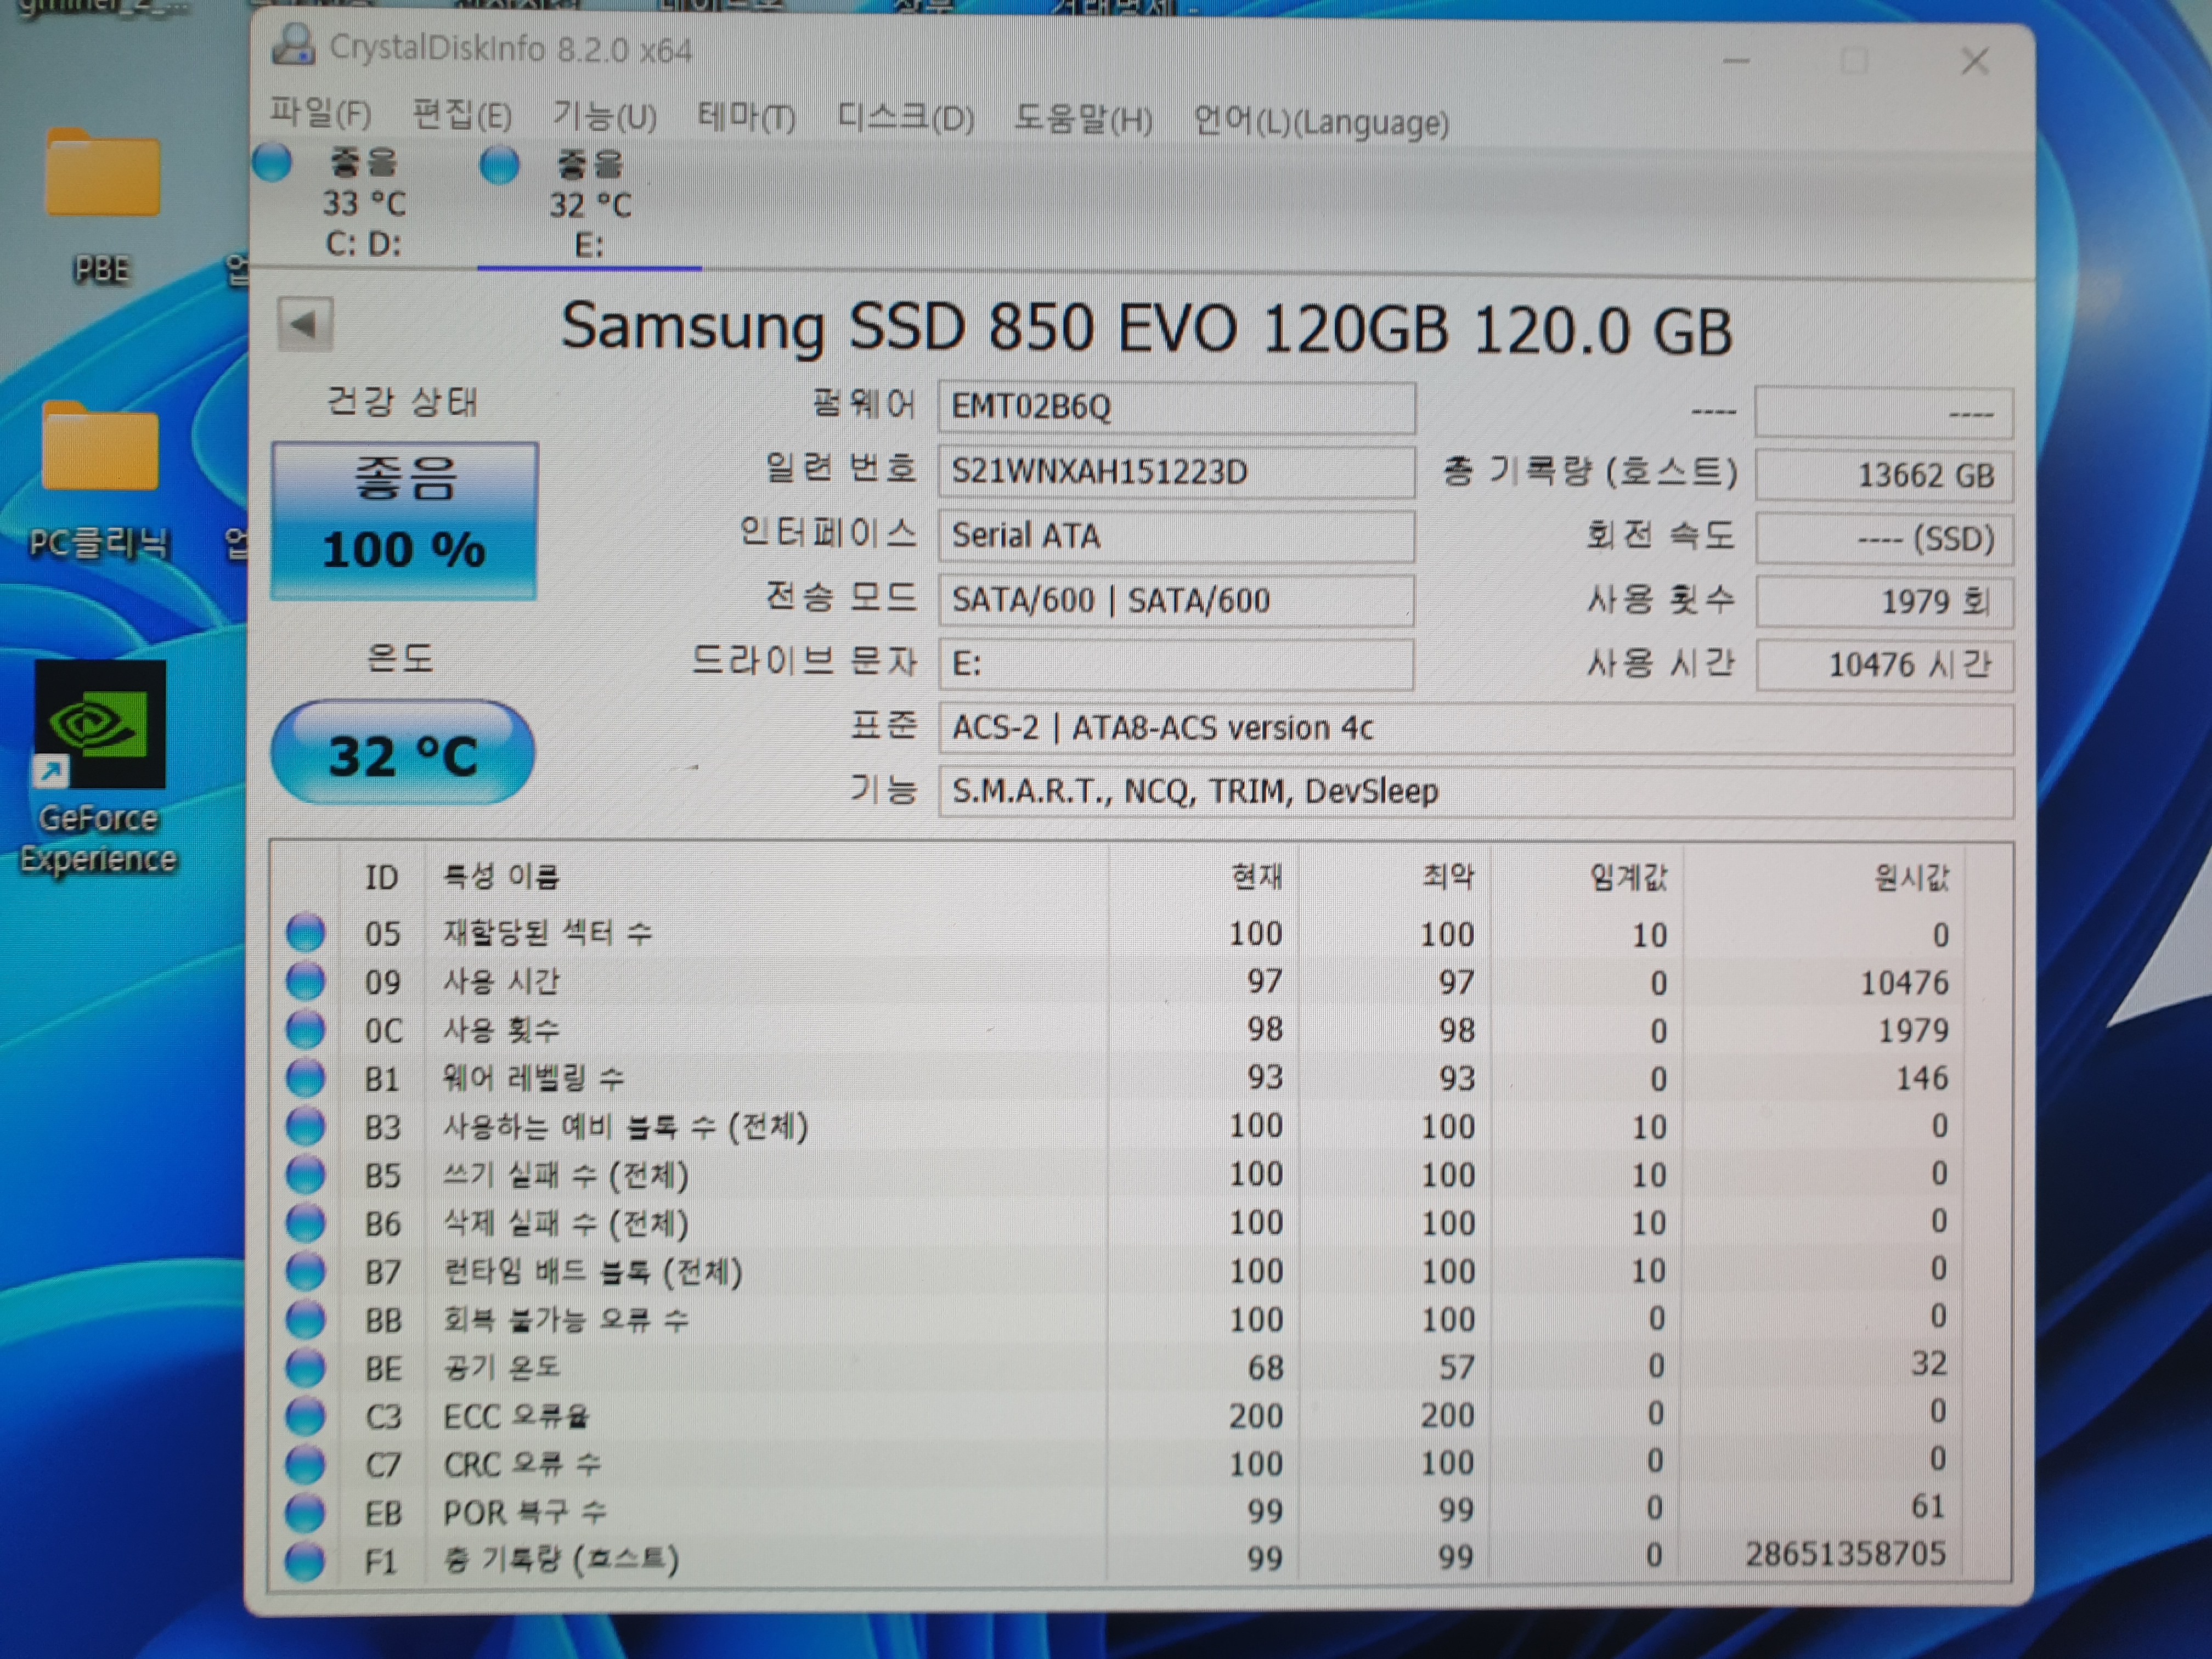Click the status icon of row 05

305,932
